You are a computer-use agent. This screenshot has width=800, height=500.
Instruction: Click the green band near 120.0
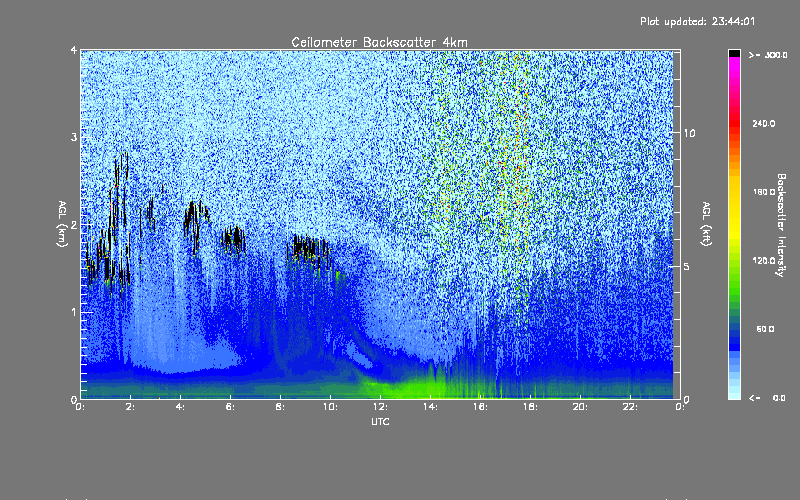734,265
